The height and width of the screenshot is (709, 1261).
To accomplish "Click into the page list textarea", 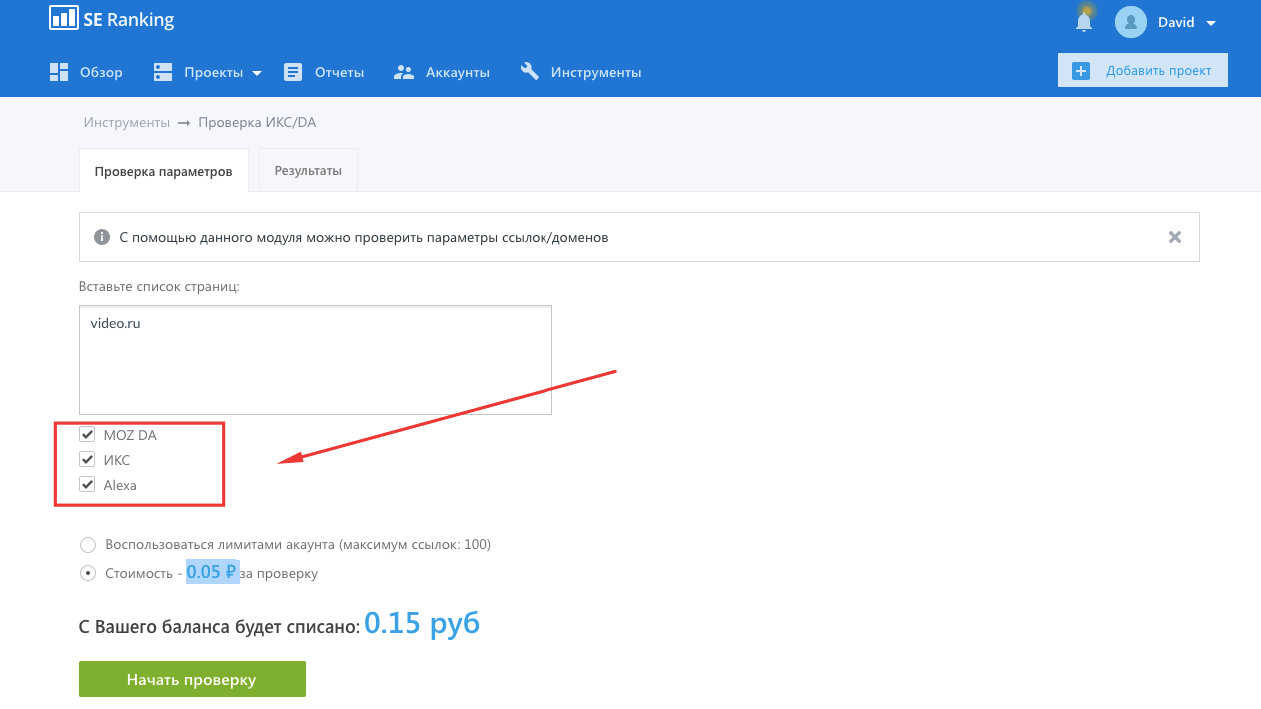I will pyautogui.click(x=315, y=360).
